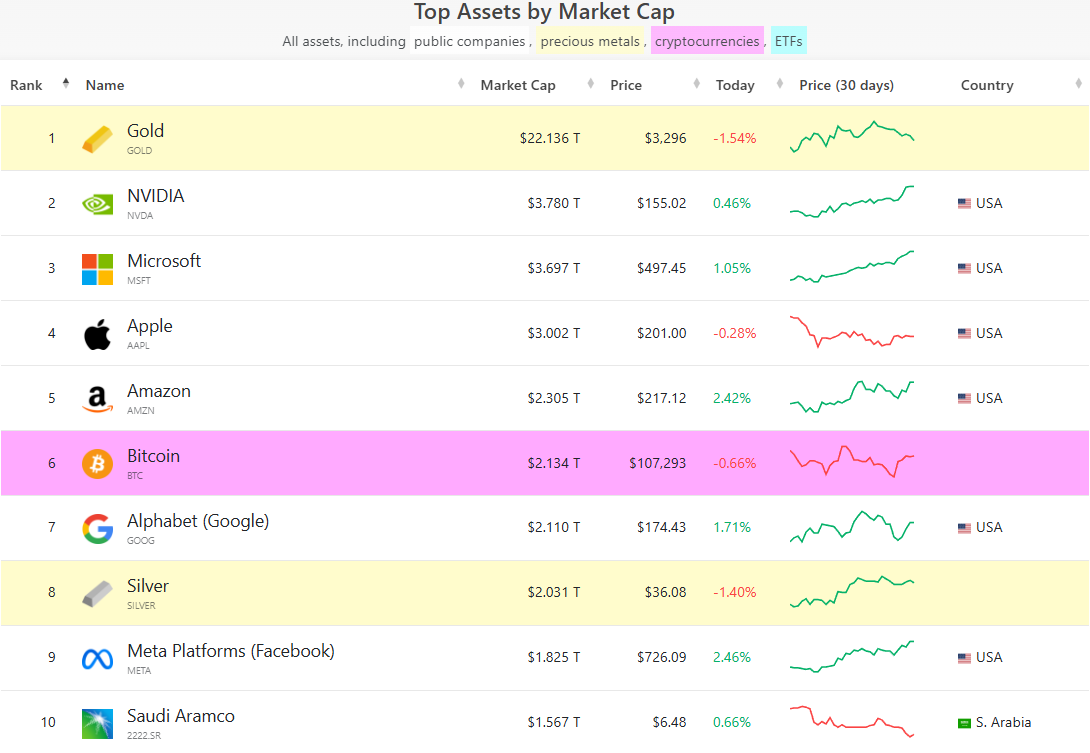The width and height of the screenshot is (1090, 753).
Task: Click the Silver bar icon
Action: click(x=97, y=593)
